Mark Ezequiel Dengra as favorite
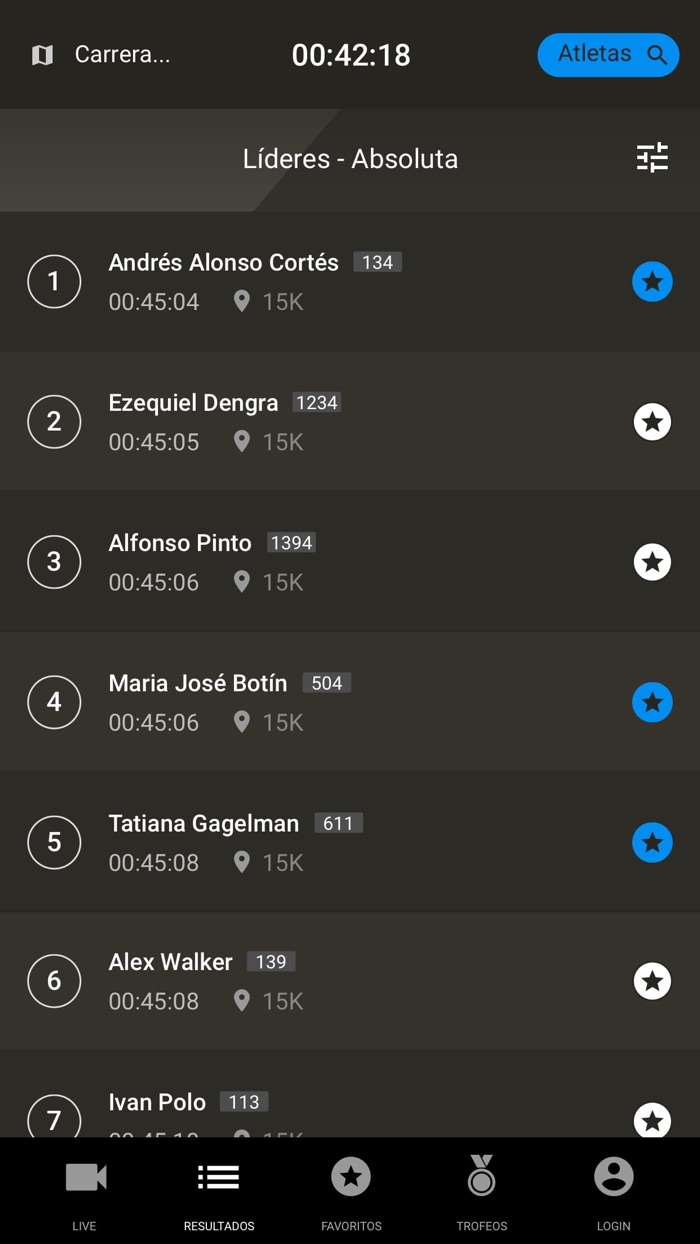700x1244 pixels. (652, 422)
